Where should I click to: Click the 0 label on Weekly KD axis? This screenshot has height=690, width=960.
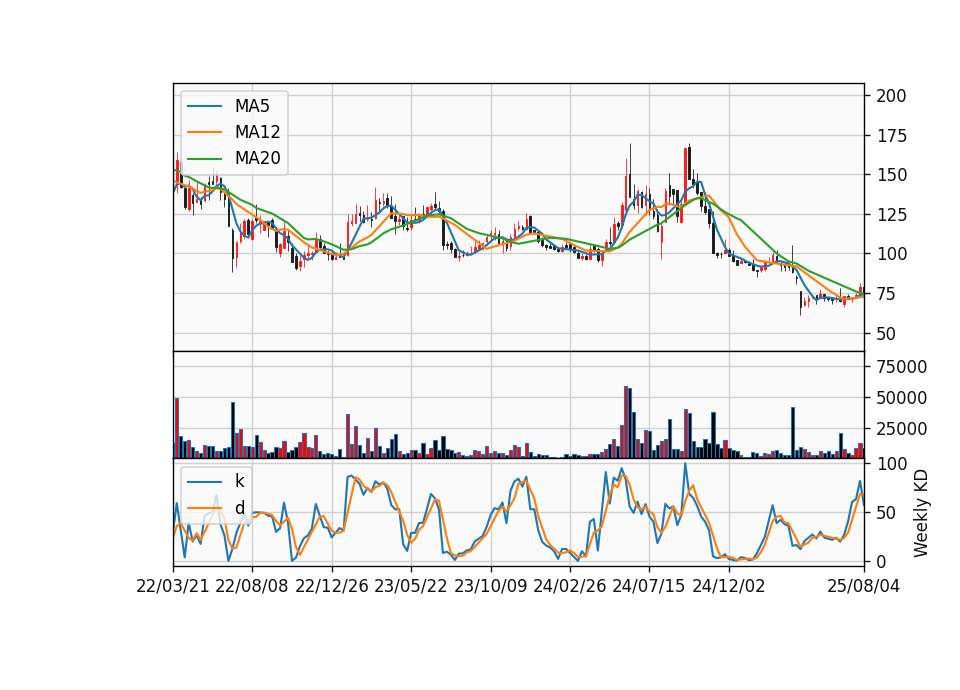[x=882, y=561]
